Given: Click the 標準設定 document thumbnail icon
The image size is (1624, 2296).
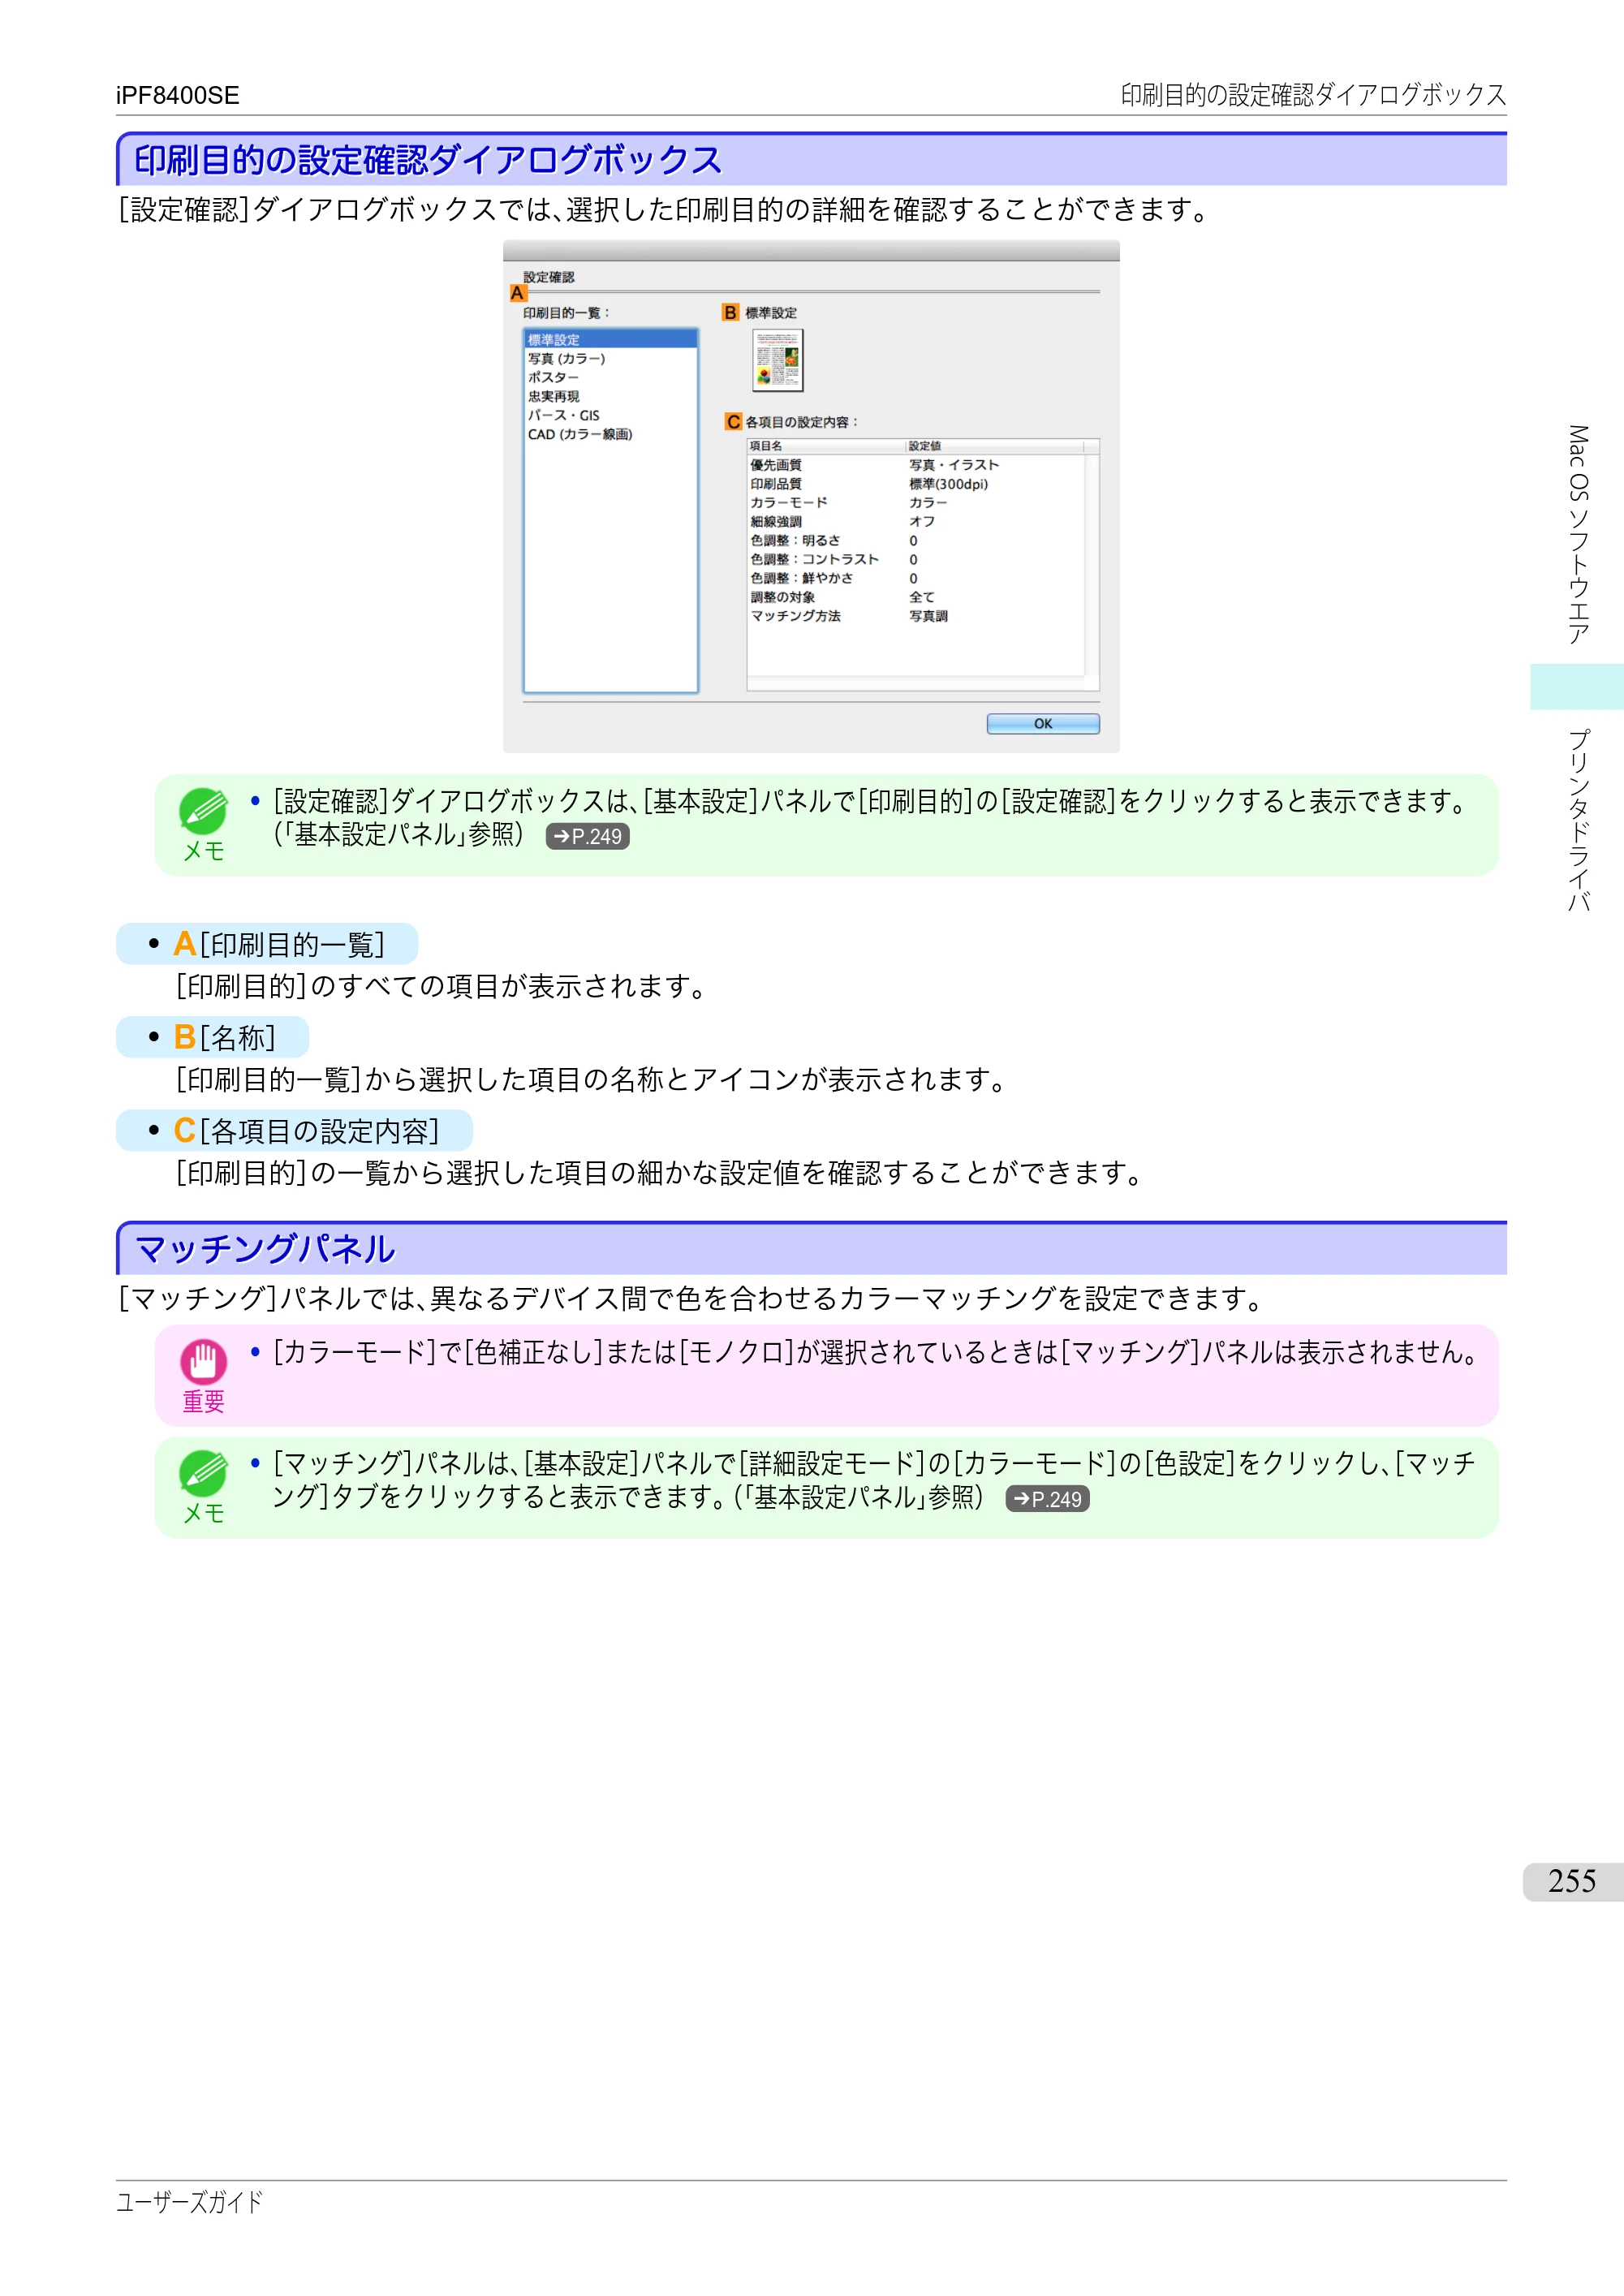Looking at the screenshot, I should click(777, 361).
